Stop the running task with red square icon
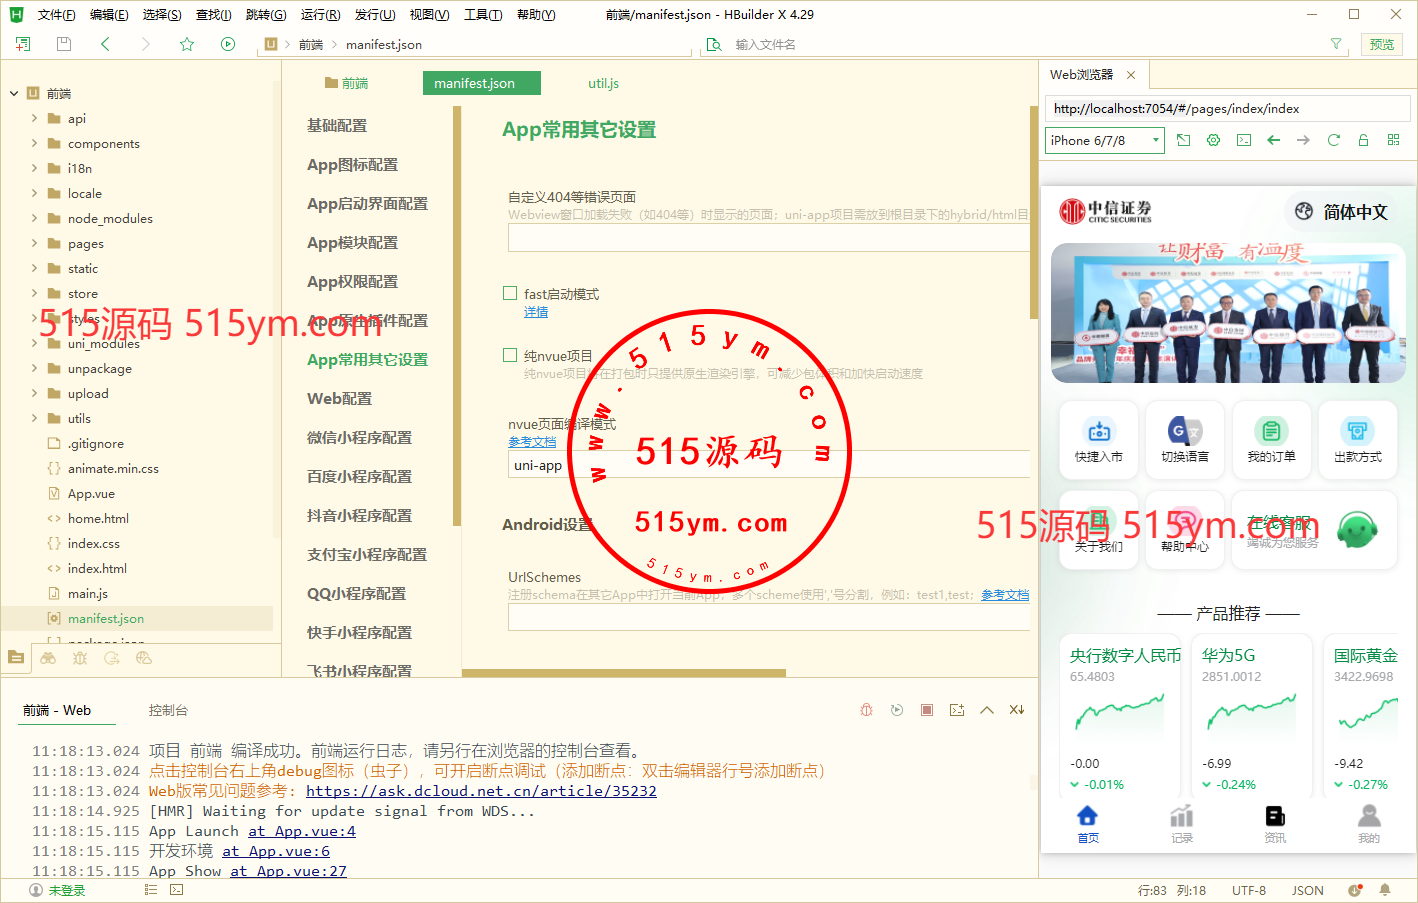This screenshot has width=1418, height=903. point(927,710)
